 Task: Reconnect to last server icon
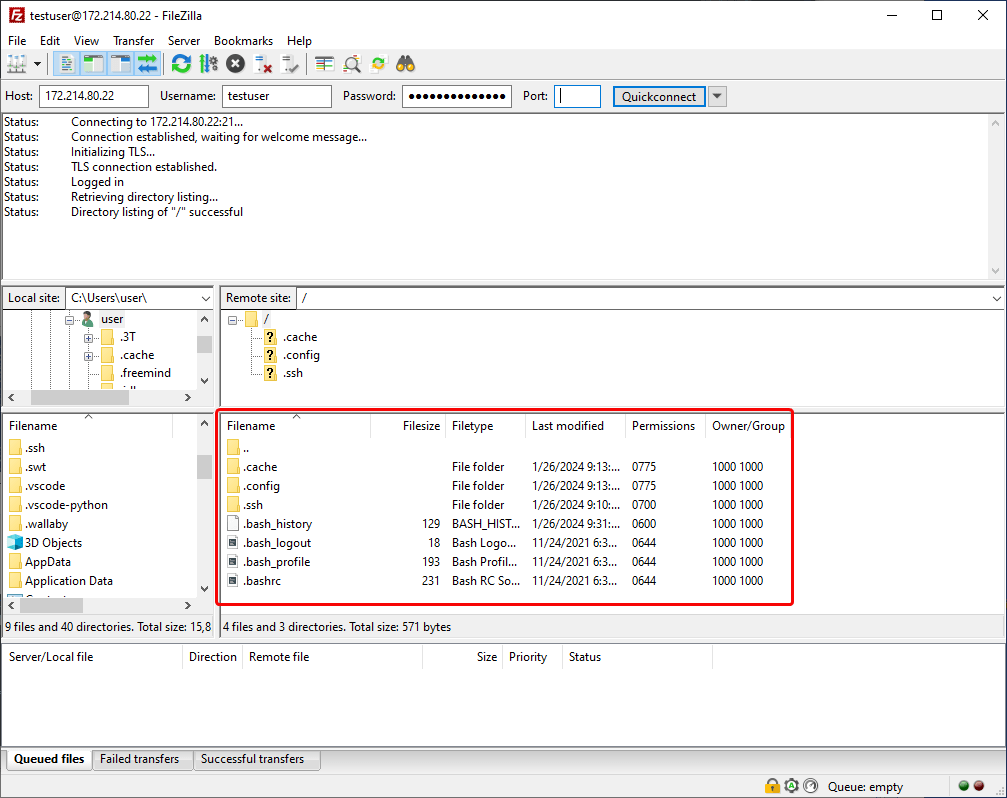point(290,64)
